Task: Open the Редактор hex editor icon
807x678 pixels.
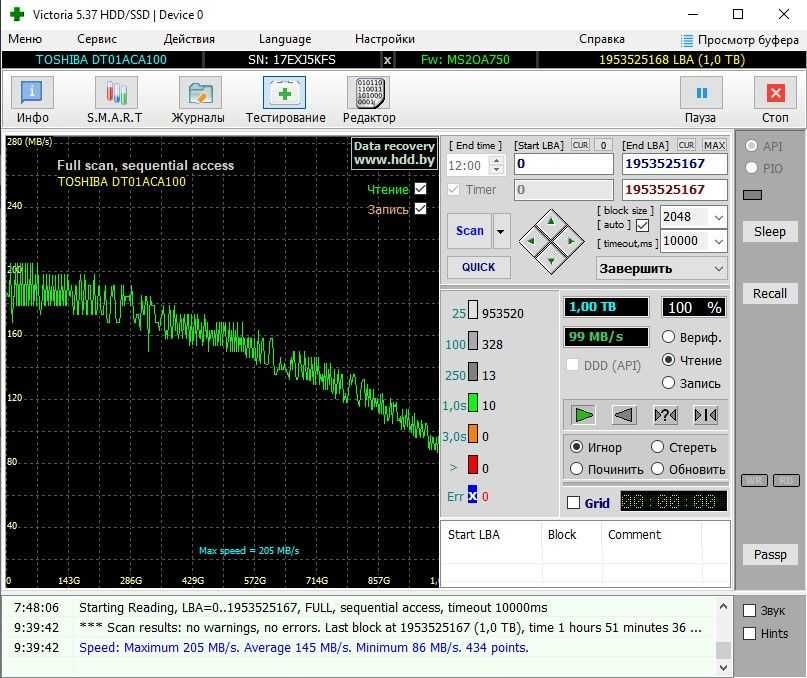Action: [x=368, y=94]
